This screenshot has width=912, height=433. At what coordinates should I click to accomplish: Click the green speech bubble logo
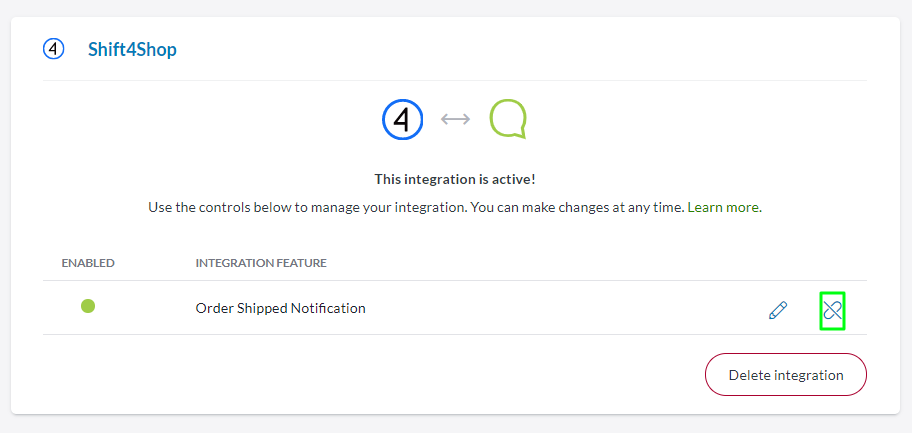pyautogui.click(x=507, y=119)
